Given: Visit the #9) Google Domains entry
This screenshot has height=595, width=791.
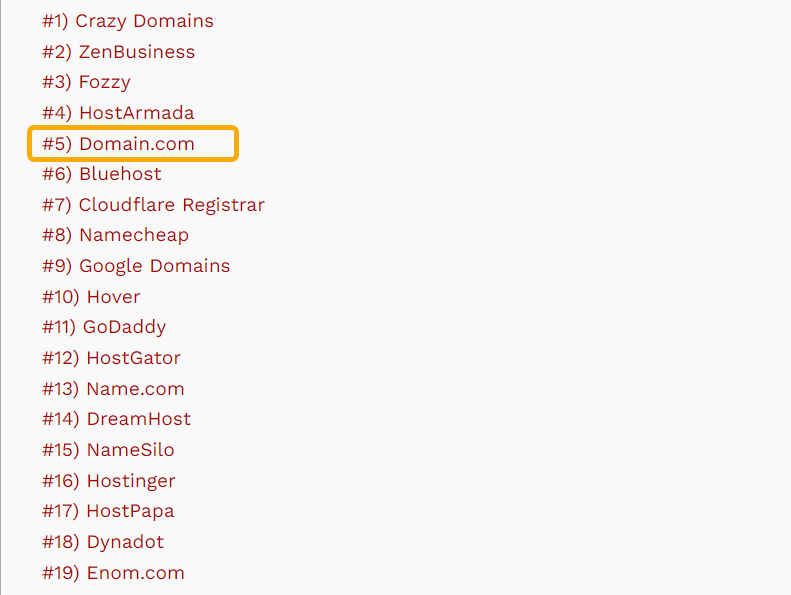Looking at the screenshot, I should click(136, 266).
